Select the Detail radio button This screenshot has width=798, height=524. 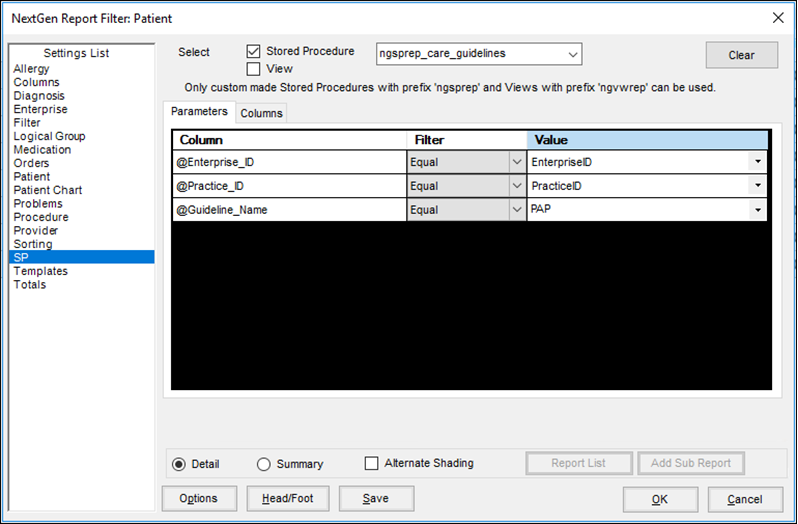179,464
